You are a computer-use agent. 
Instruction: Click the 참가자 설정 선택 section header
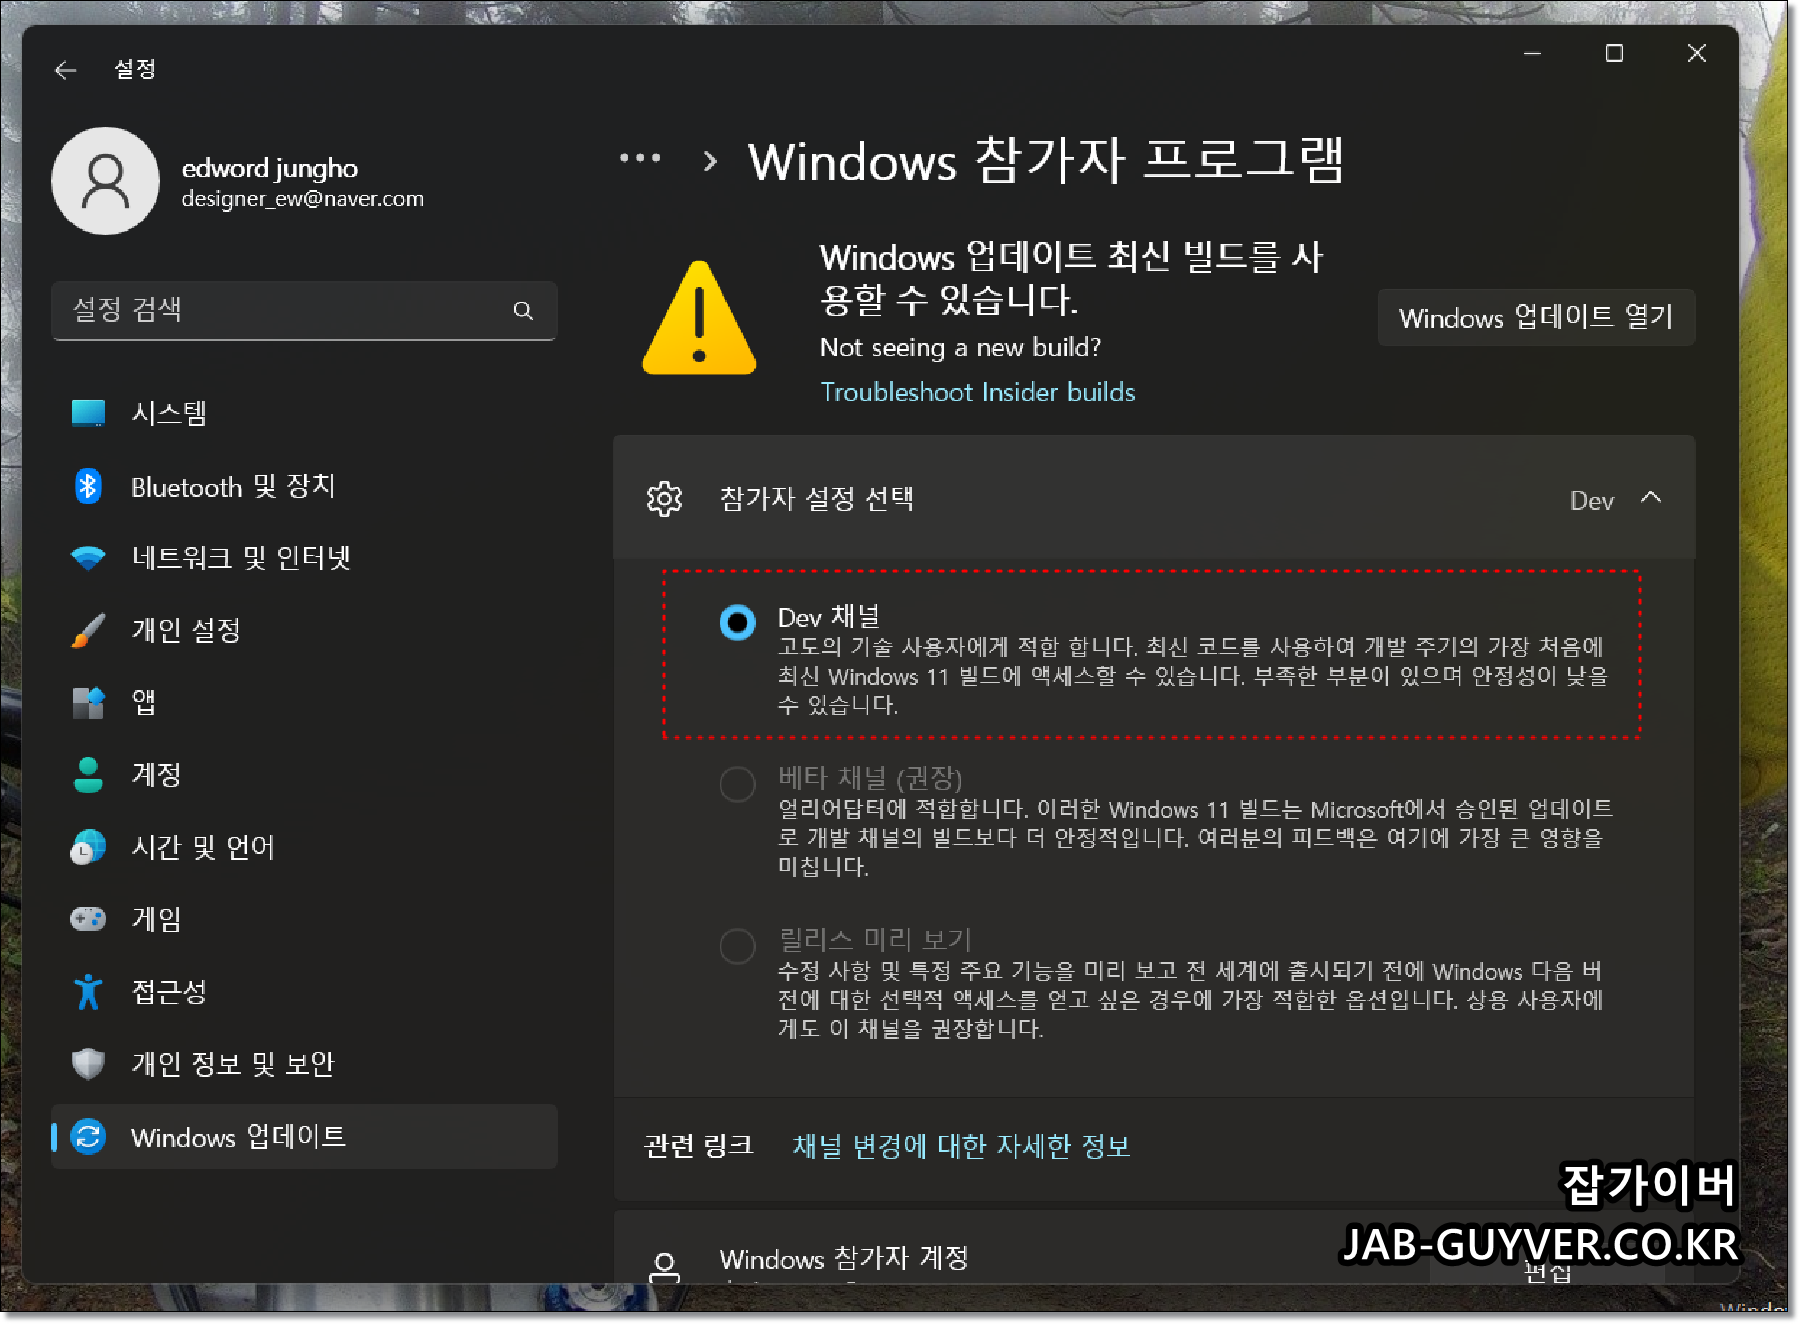point(1154,498)
